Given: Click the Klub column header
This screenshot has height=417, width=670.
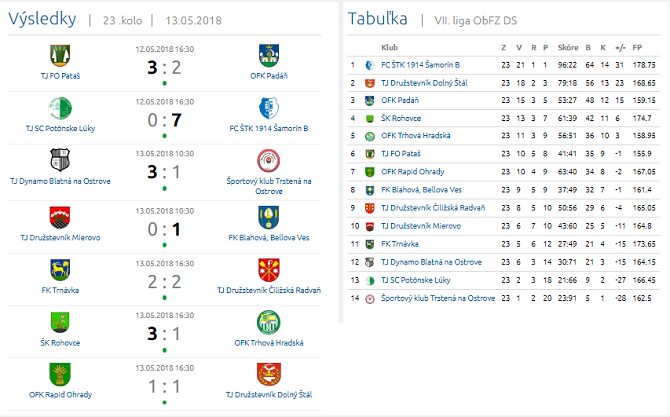Looking at the screenshot, I should [390, 47].
